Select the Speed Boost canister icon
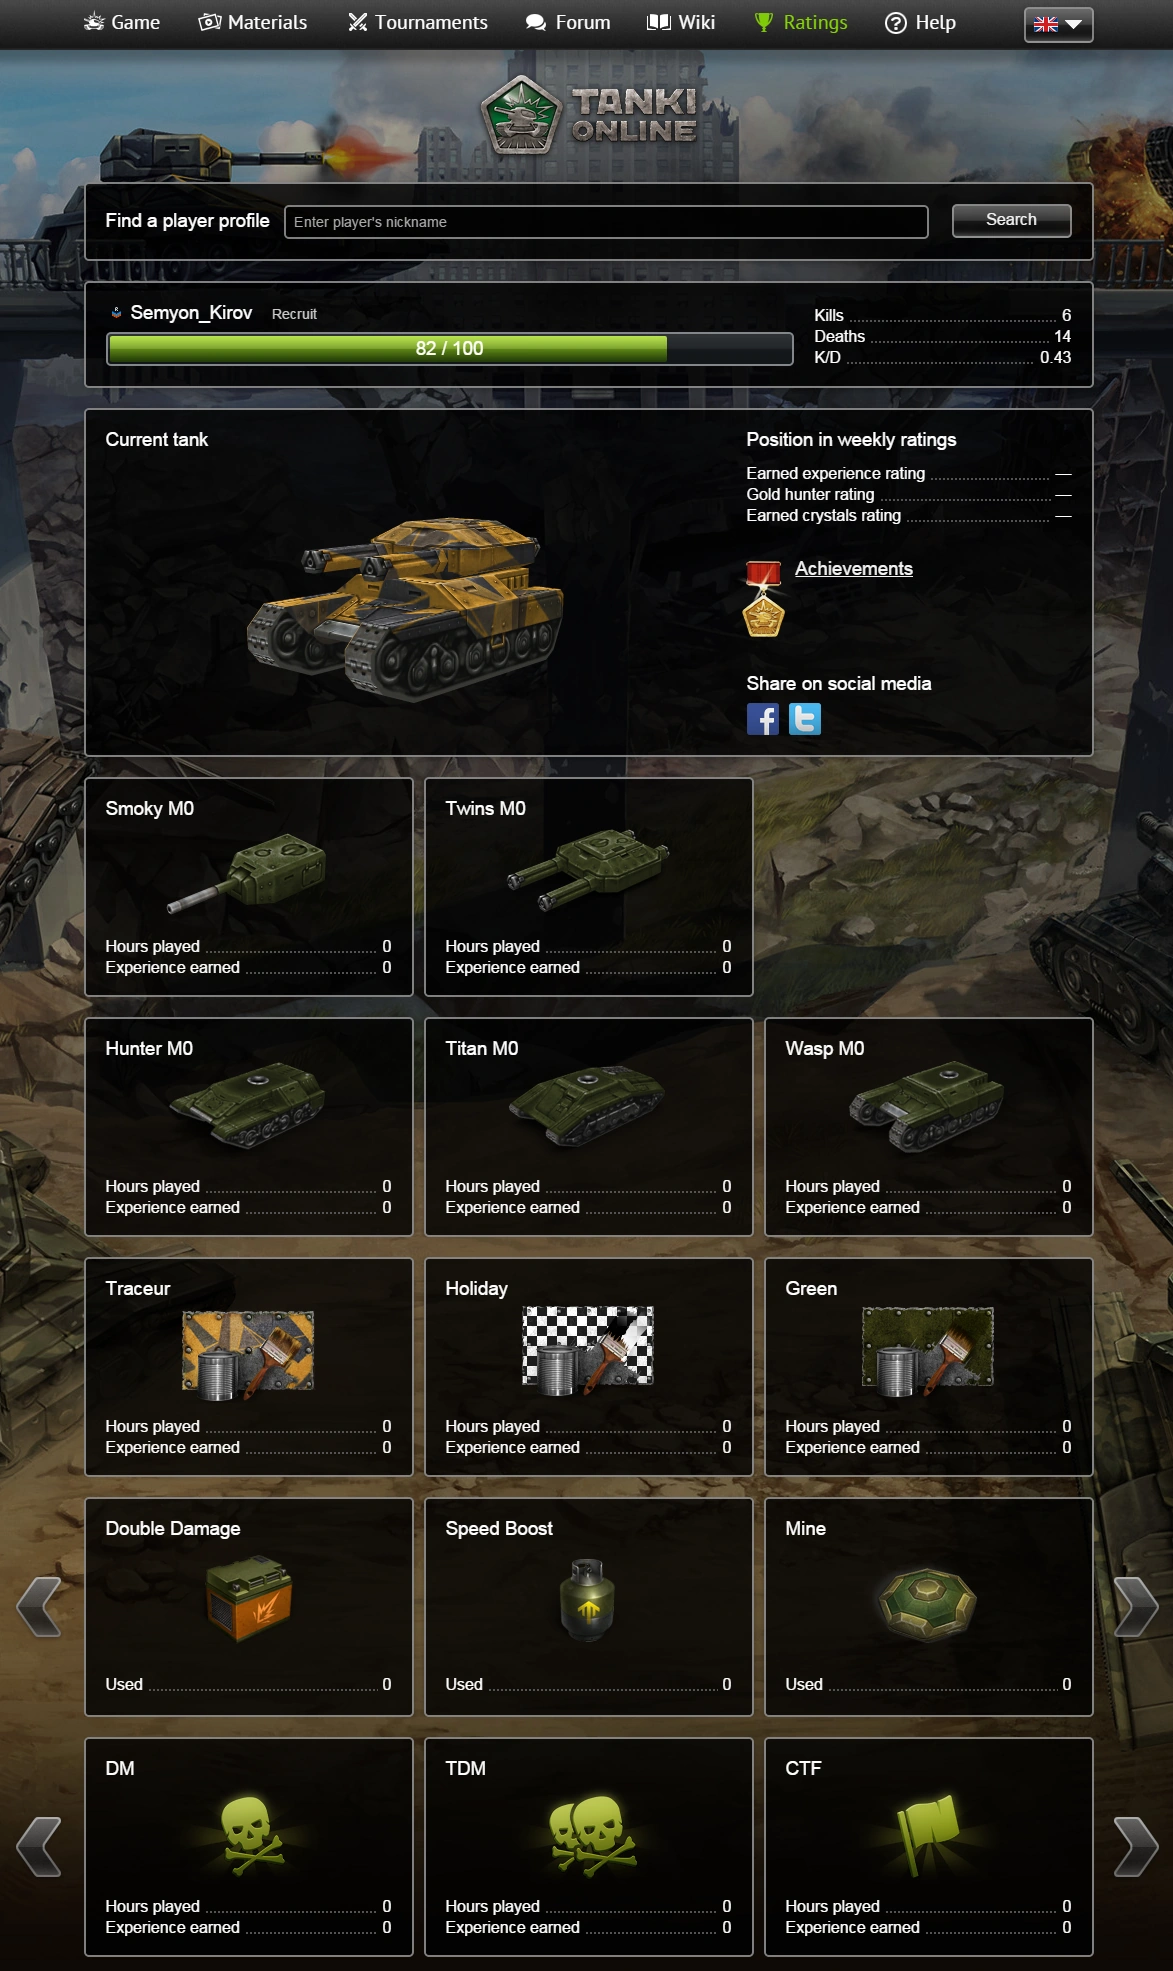This screenshot has width=1173, height=1971. pos(588,1599)
